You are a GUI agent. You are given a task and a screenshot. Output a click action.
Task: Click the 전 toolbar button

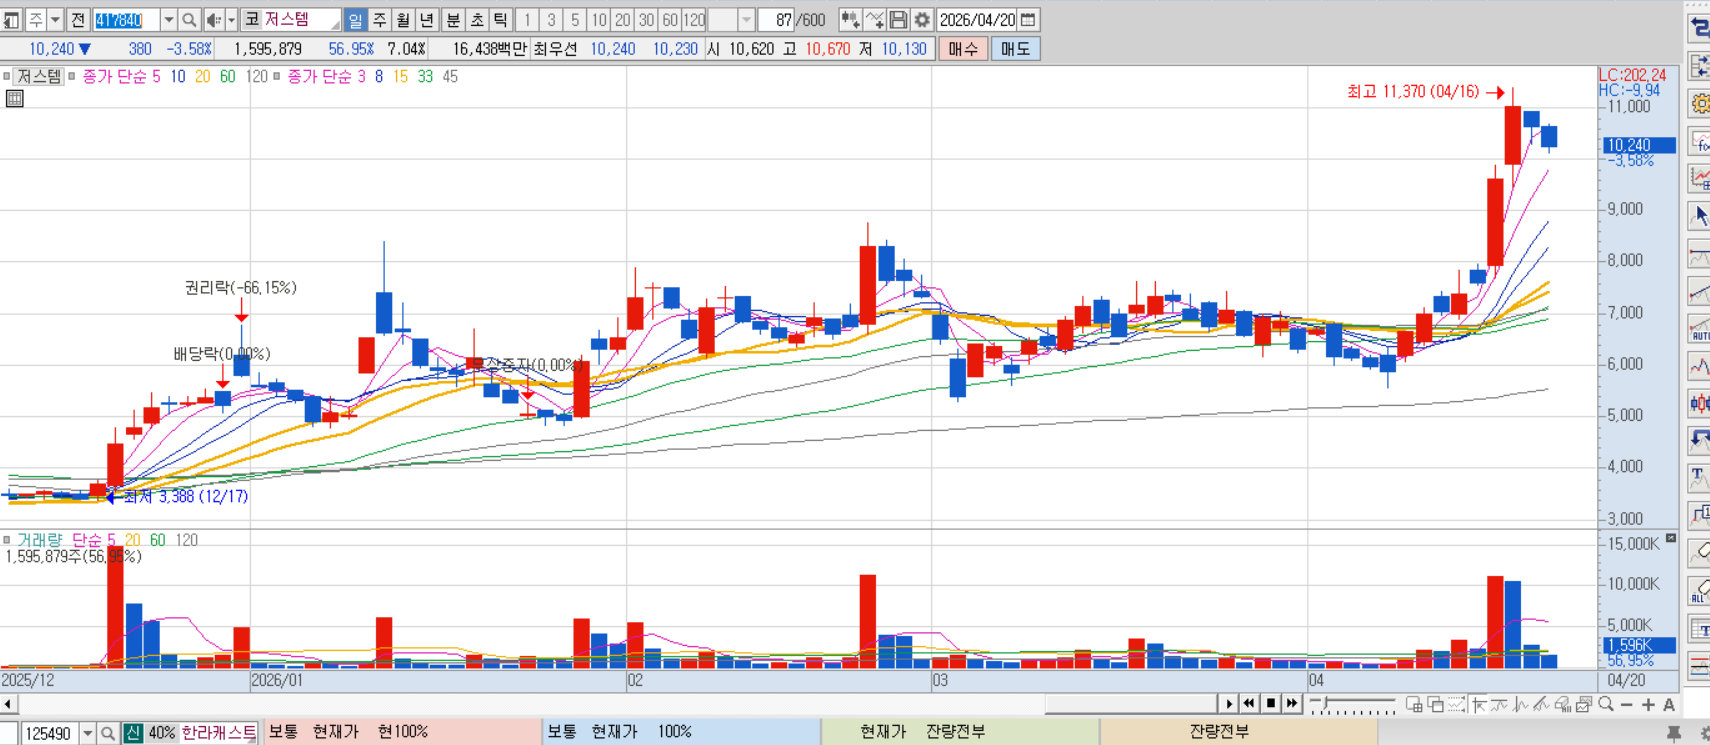(x=78, y=20)
